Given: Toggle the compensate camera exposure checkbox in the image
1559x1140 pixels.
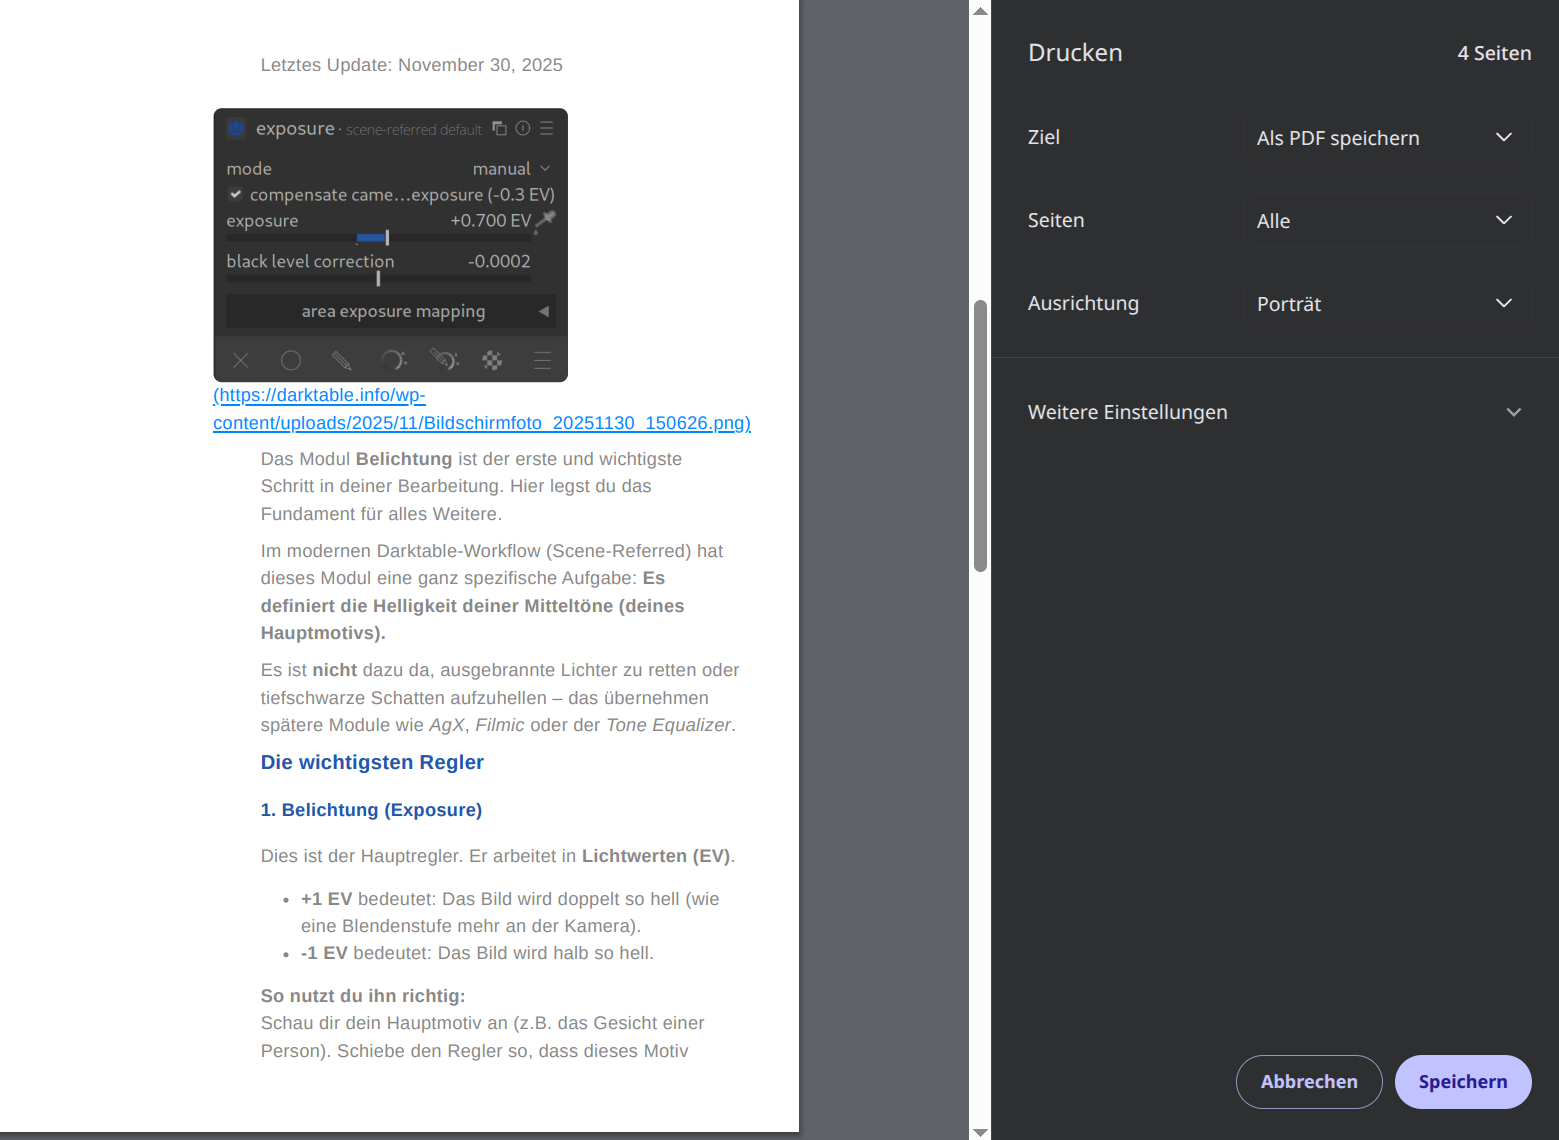Looking at the screenshot, I should pyautogui.click(x=236, y=194).
